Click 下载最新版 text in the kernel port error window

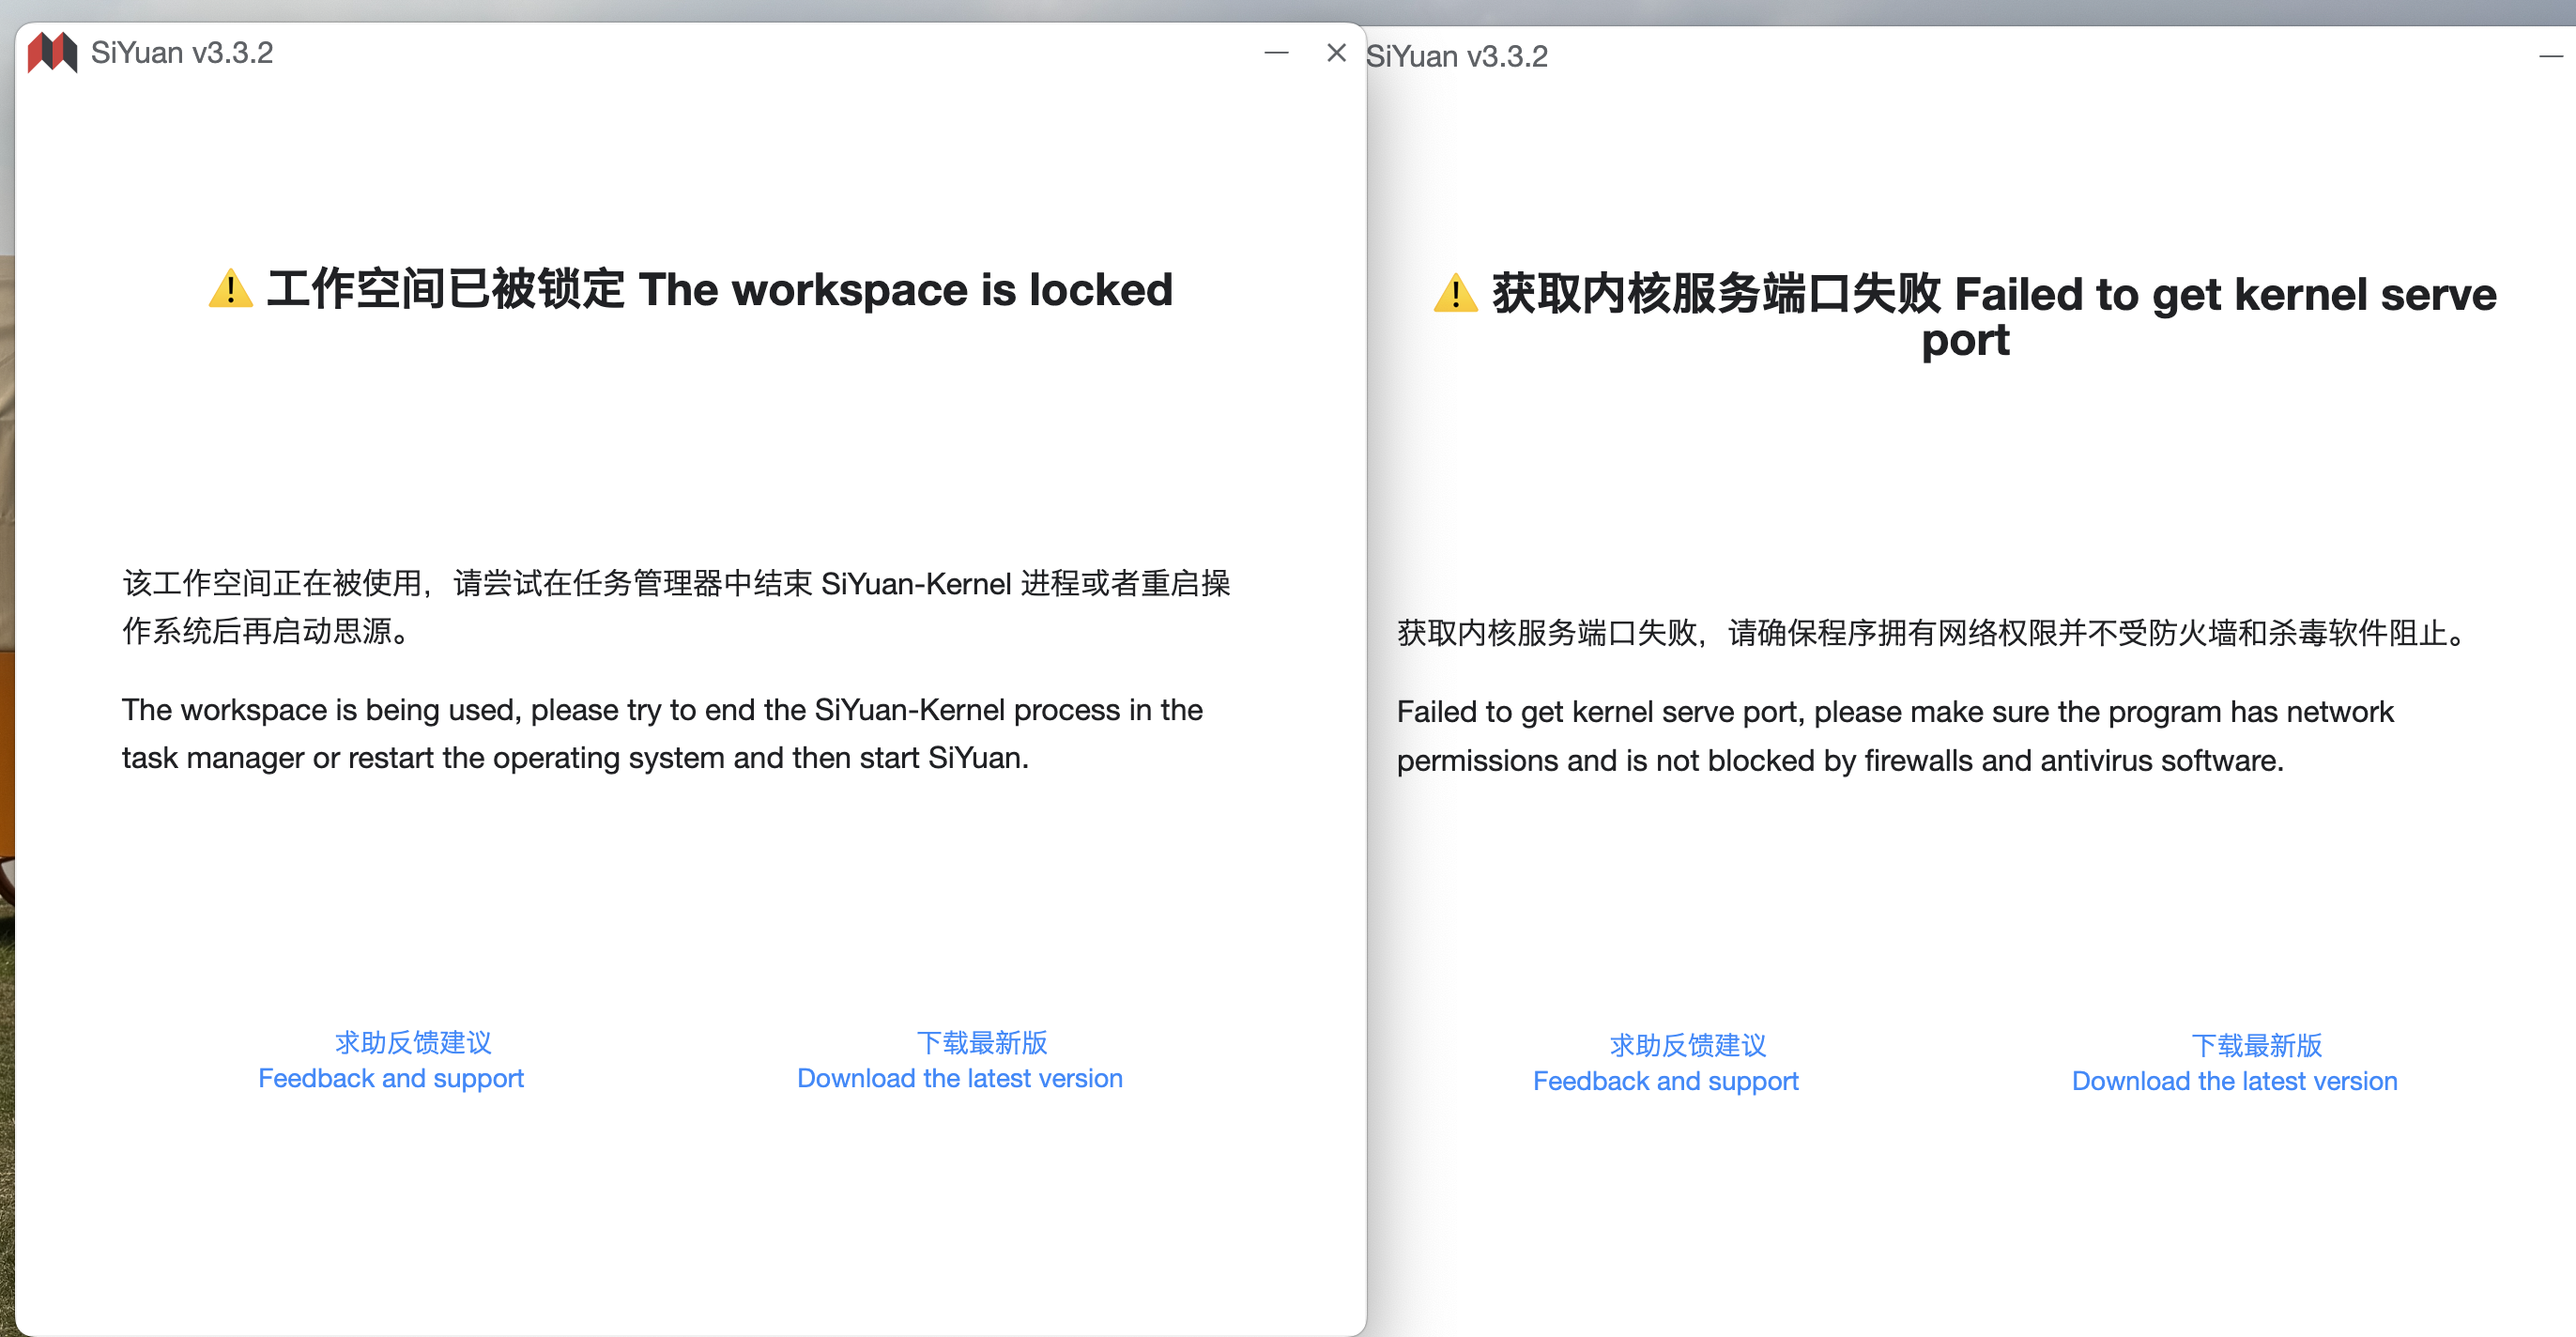pos(2256,1045)
